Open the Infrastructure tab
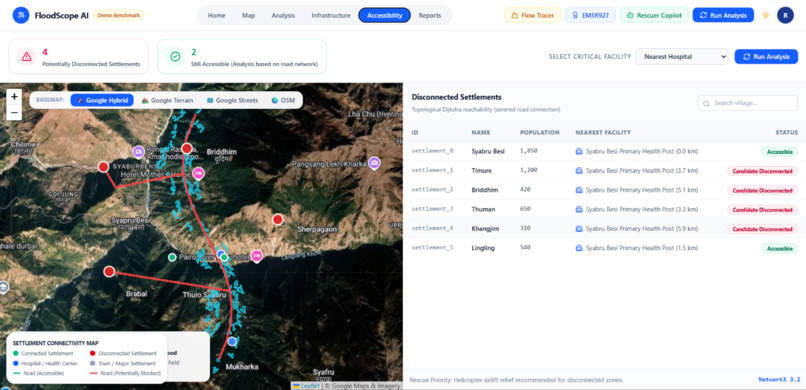 331,15
